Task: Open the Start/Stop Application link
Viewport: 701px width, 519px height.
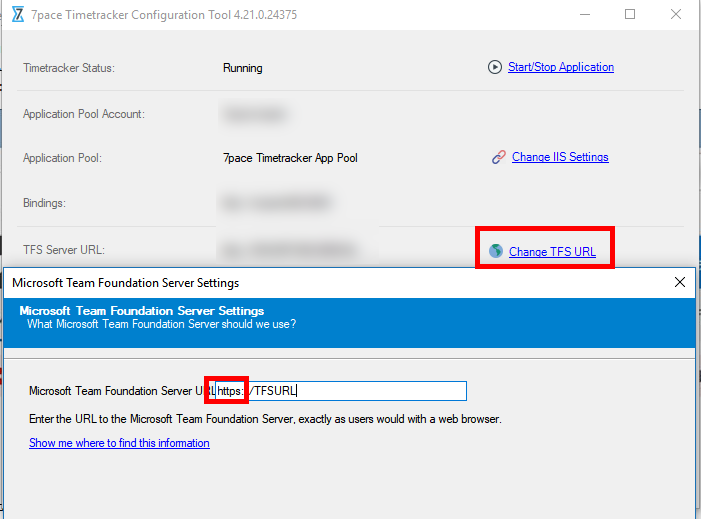Action: (x=561, y=67)
